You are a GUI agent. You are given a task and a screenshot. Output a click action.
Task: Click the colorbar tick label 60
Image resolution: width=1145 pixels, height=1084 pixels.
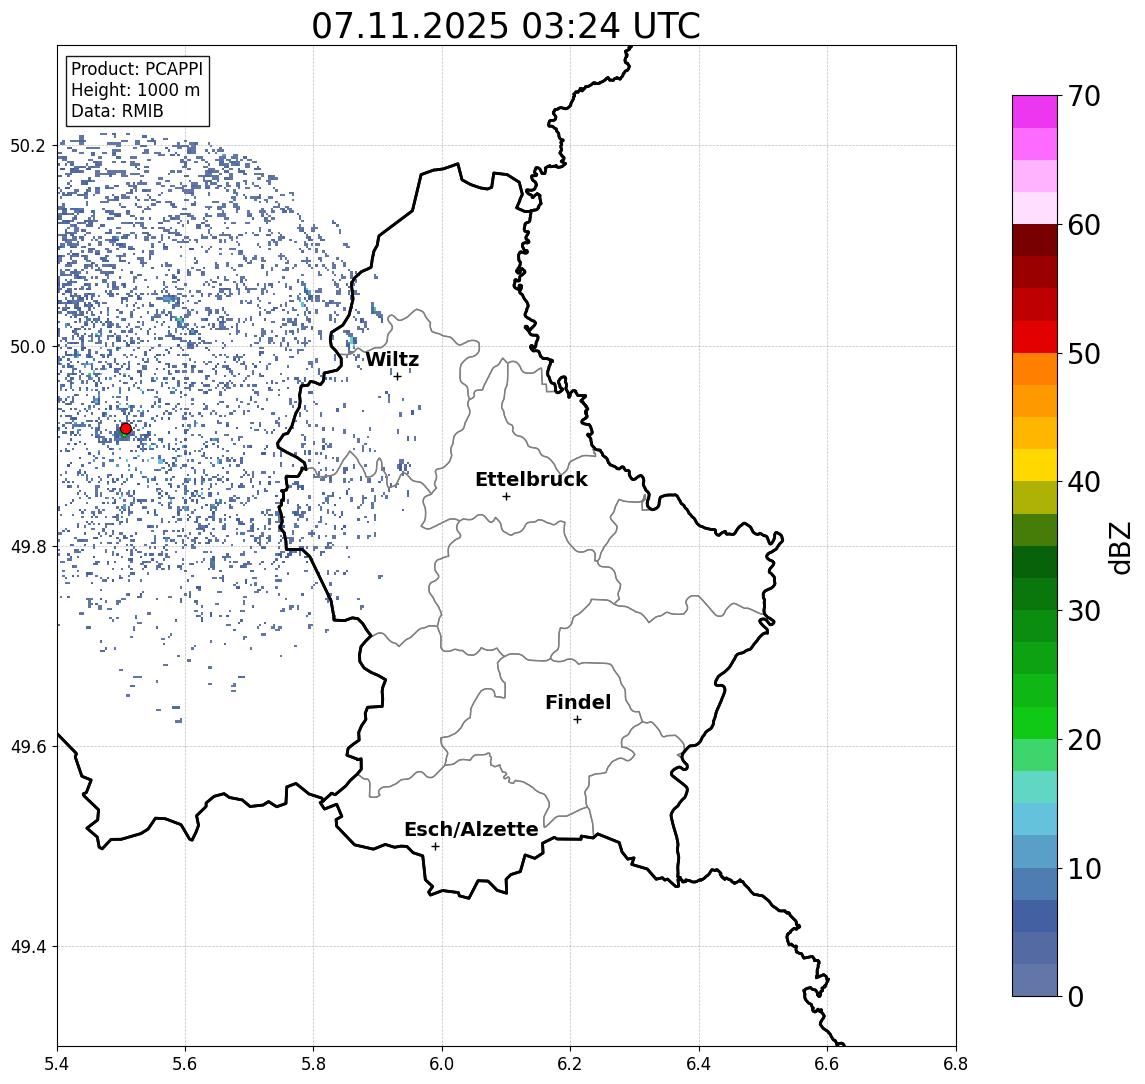(1084, 225)
